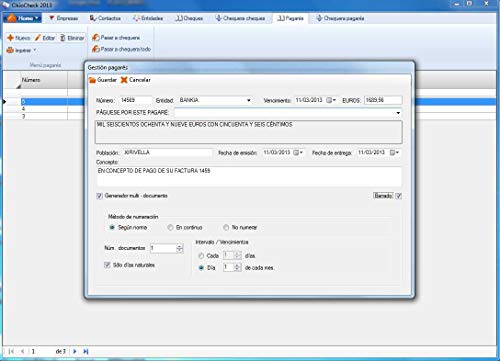Image resolution: width=500 pixels, height=361 pixels.
Task: Open the Entidad BANKIA dropdown
Action: pyautogui.click(x=249, y=100)
